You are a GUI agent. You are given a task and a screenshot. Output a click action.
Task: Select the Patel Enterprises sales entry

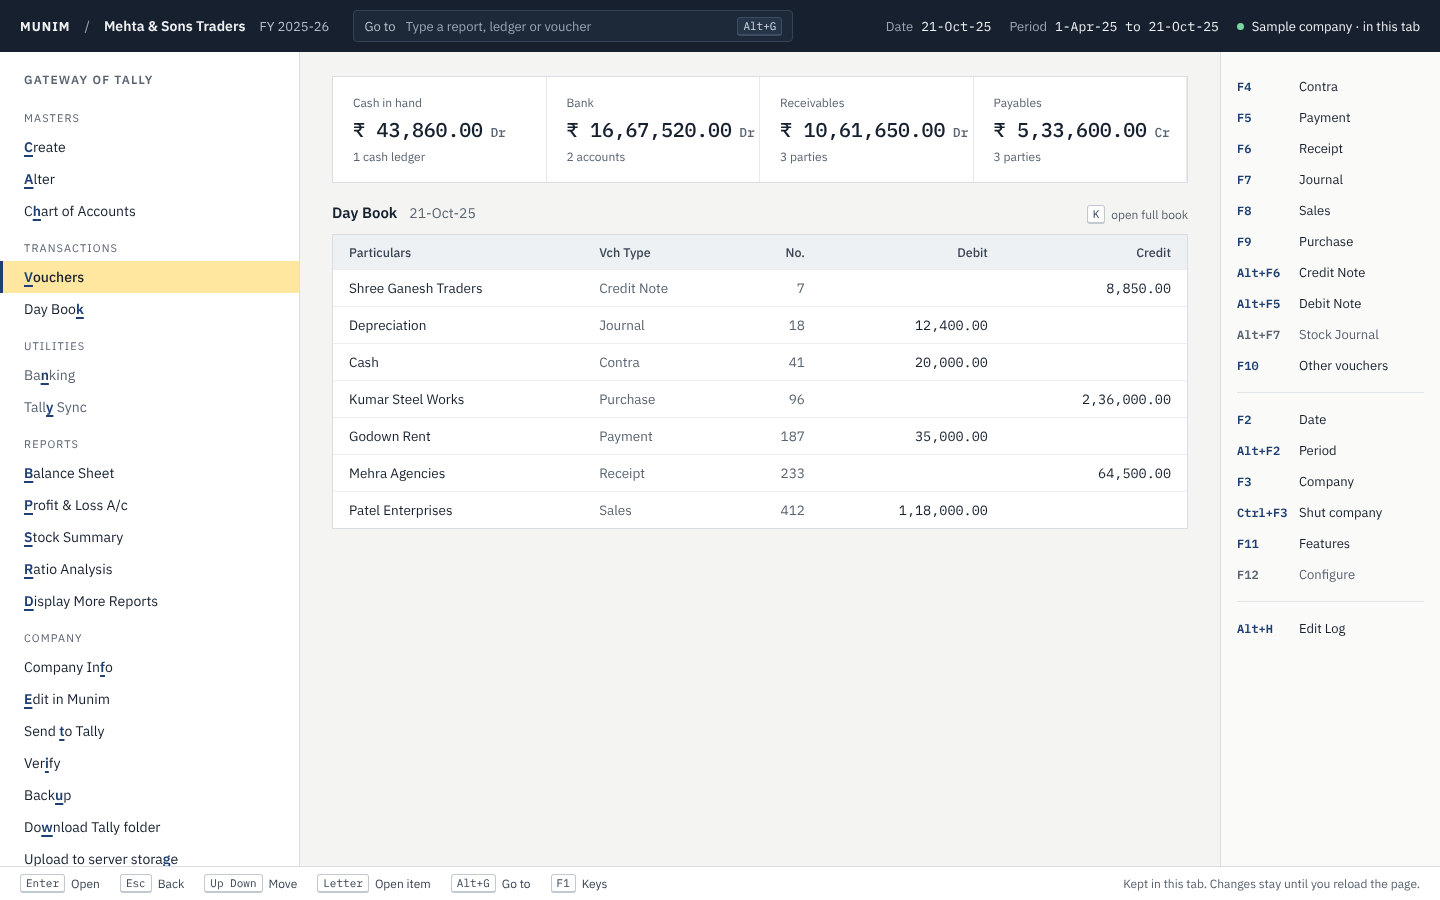pyautogui.click(x=760, y=510)
